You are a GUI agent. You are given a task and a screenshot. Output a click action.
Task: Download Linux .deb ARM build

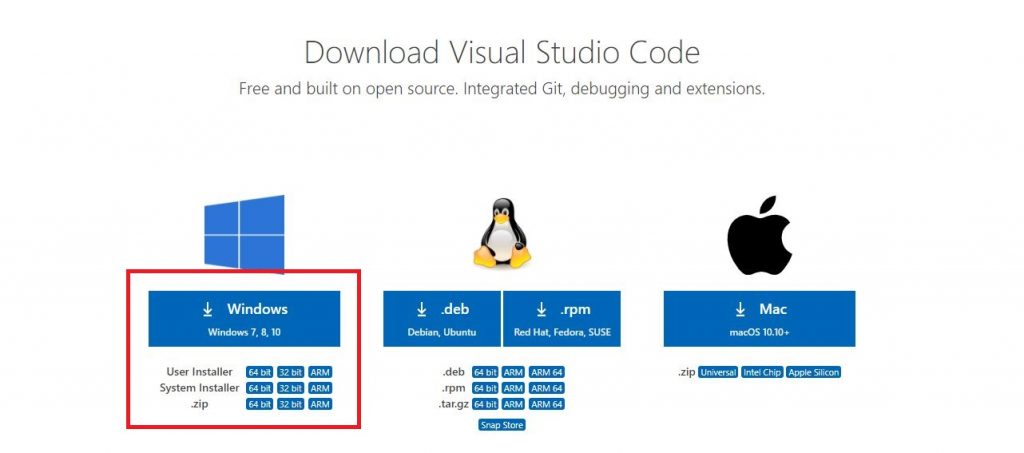coord(513,373)
